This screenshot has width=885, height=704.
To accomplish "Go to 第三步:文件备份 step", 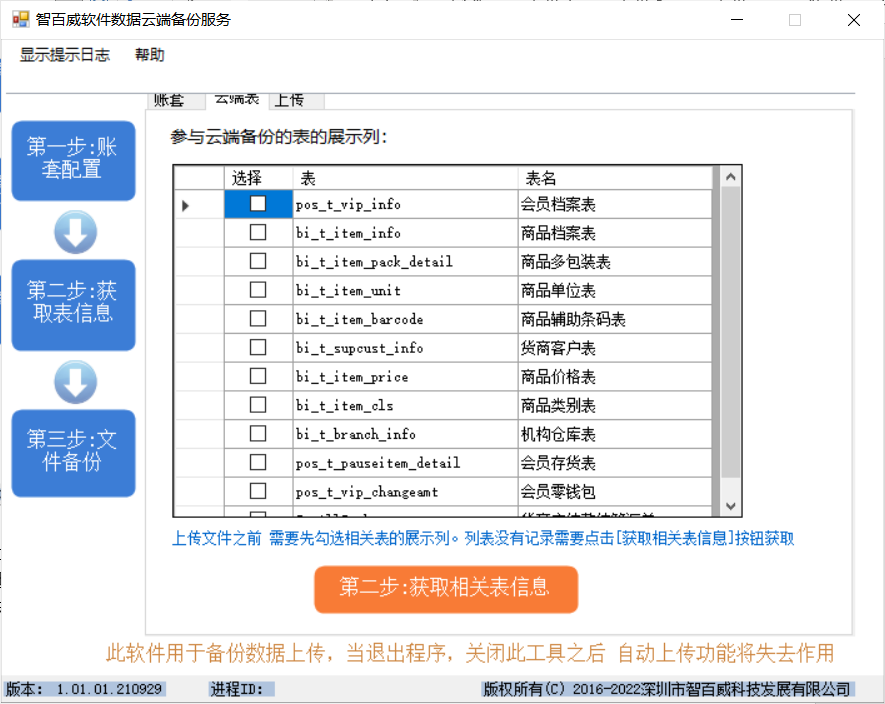I will click(x=73, y=452).
